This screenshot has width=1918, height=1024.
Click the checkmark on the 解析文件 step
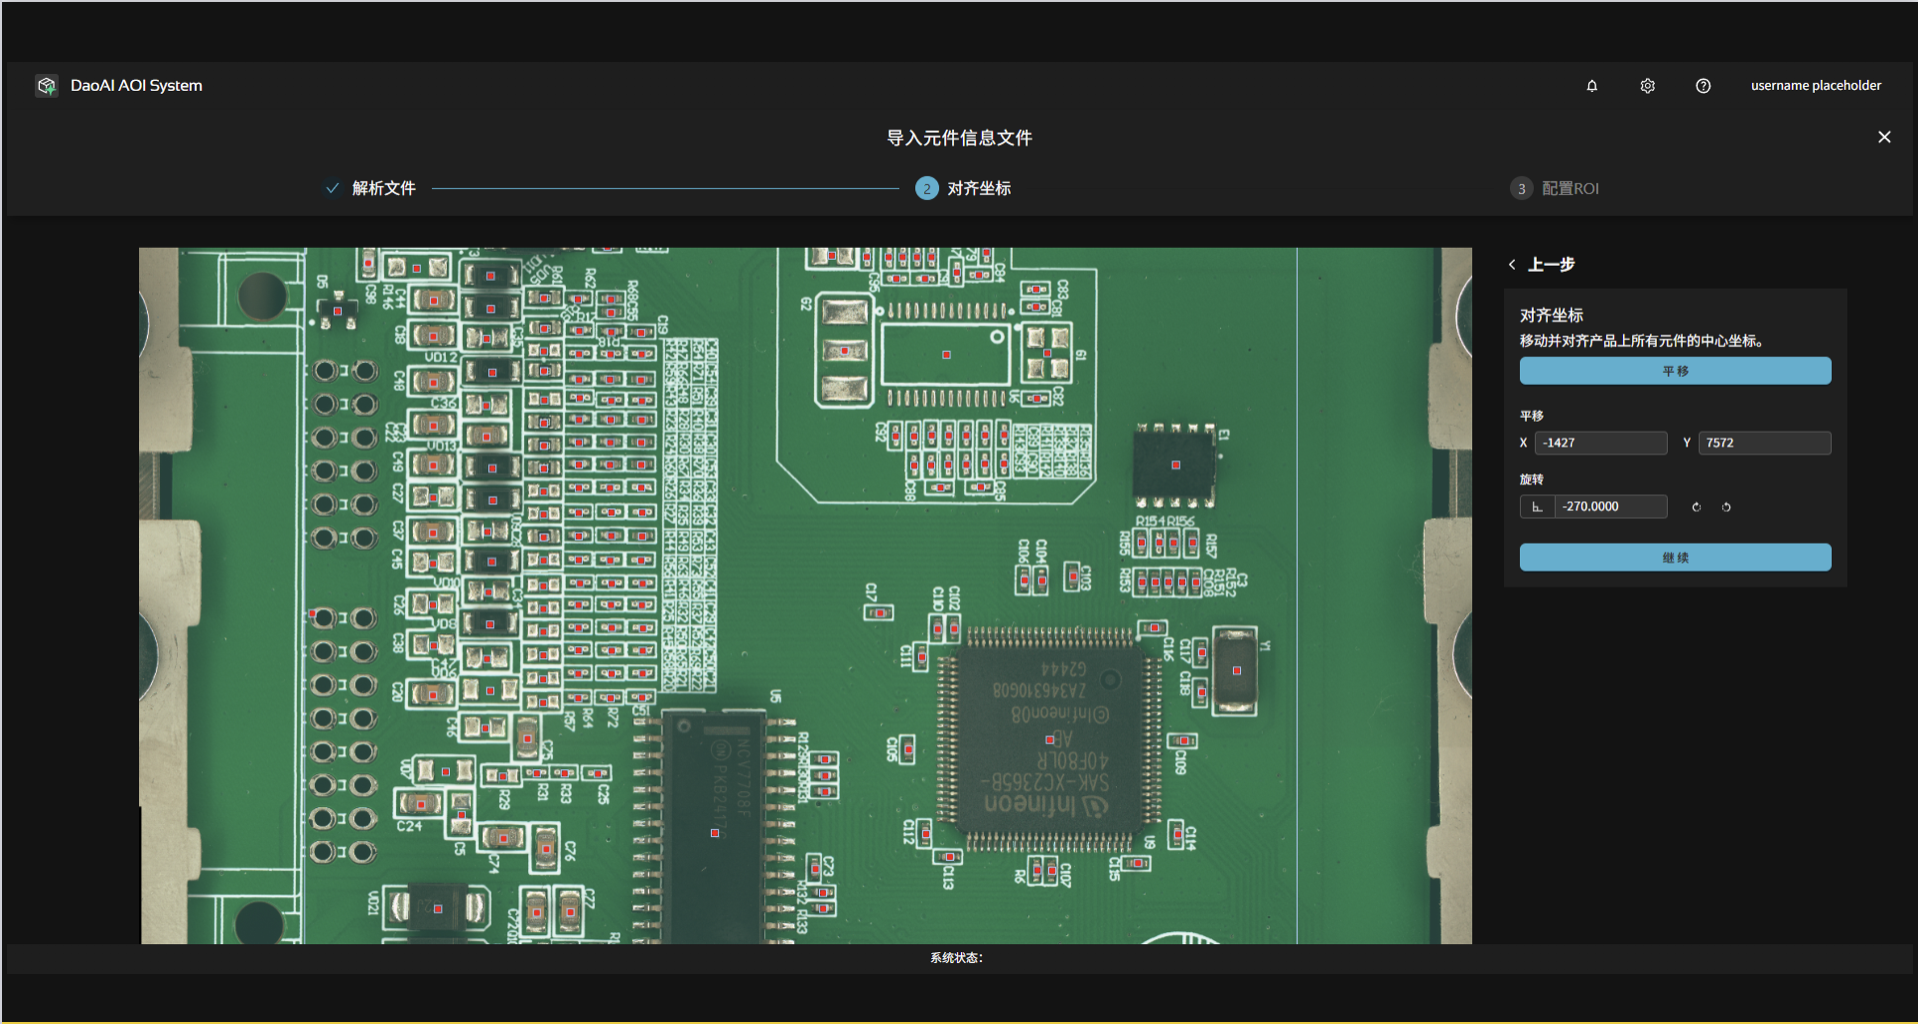(332, 187)
